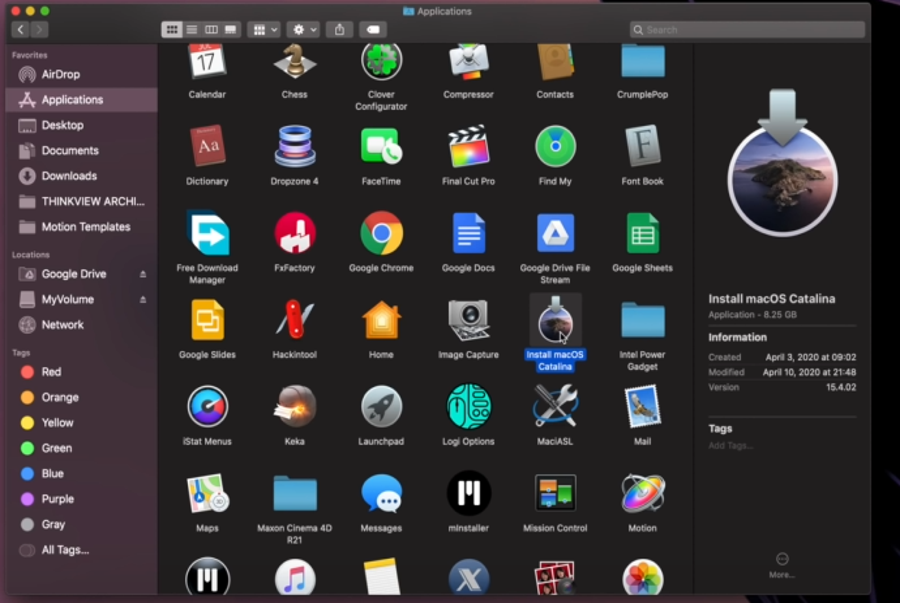900x603 pixels.
Task: Switch to column view
Action: point(211,29)
